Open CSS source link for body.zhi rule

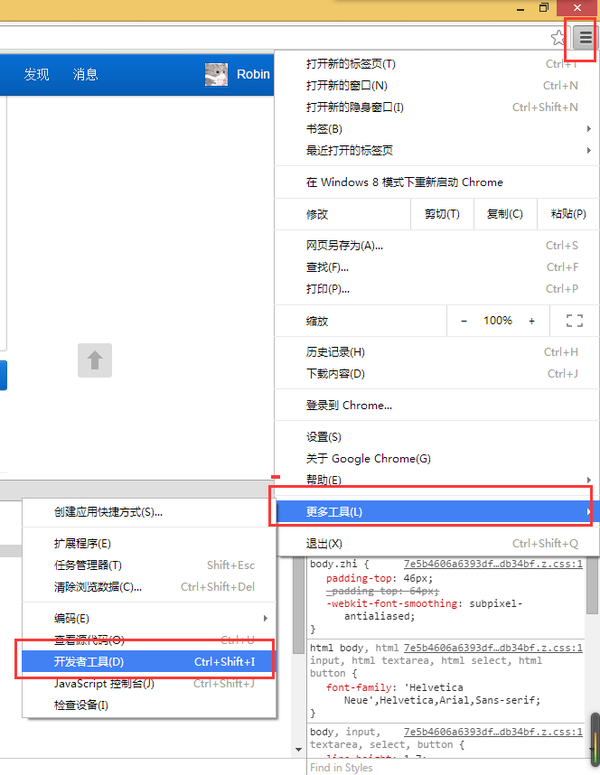click(493, 564)
